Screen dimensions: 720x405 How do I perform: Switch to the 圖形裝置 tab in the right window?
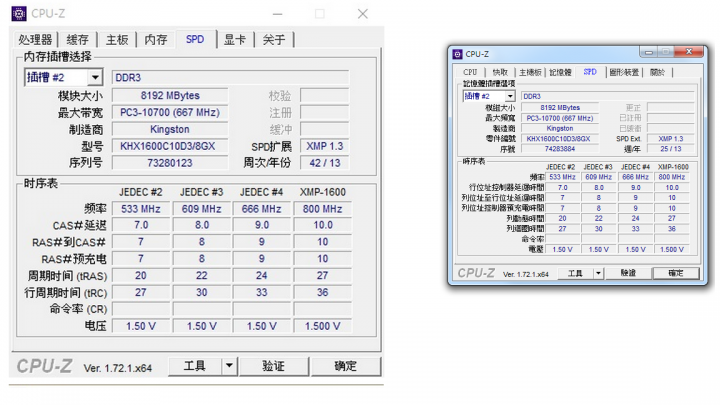624,72
